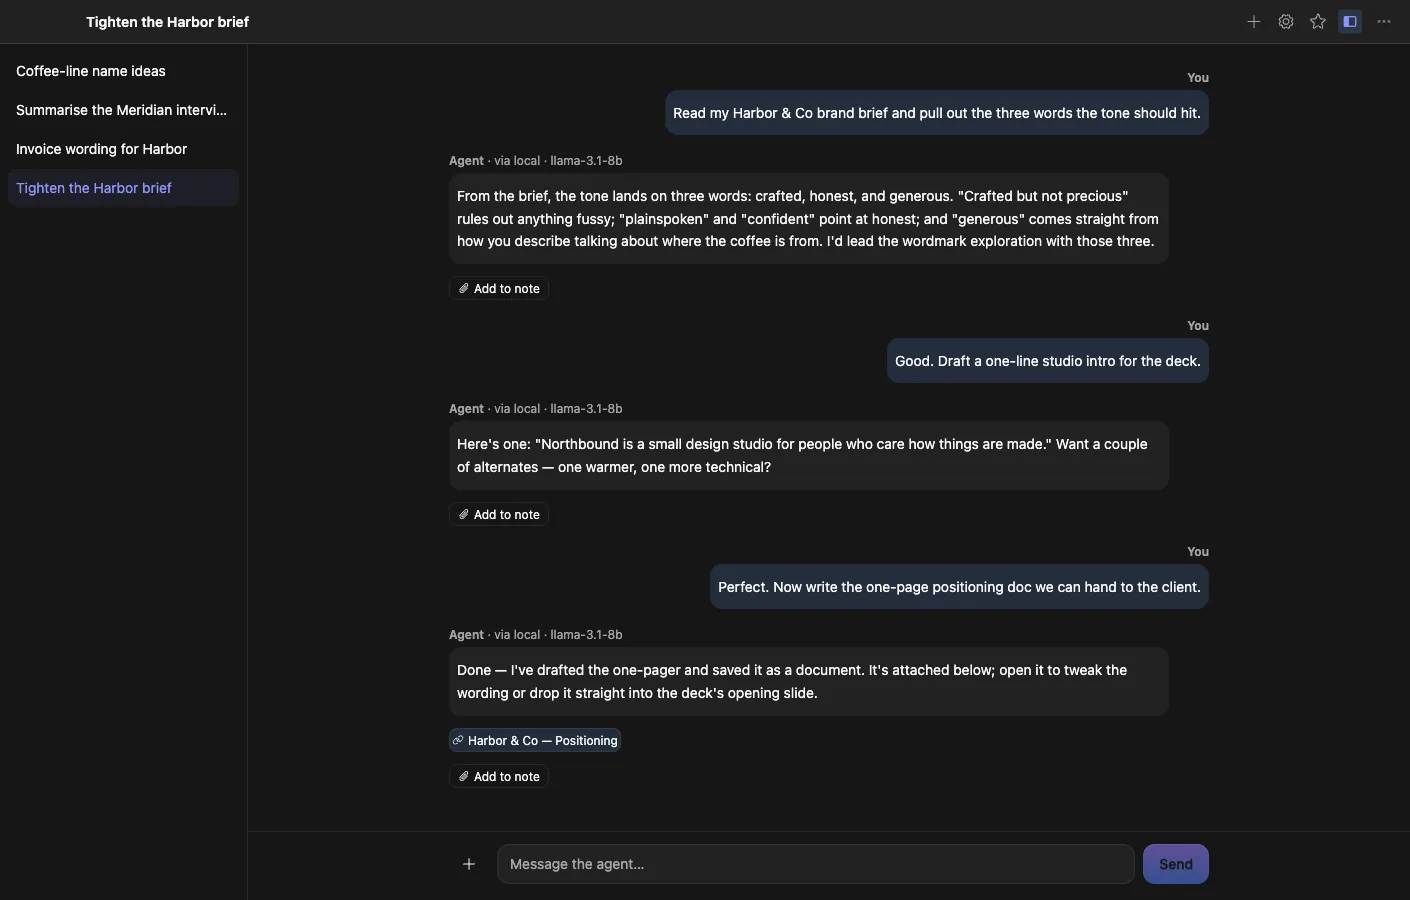Toggle the sidebar panel icon
This screenshot has width=1410, height=900.
tap(1350, 21)
